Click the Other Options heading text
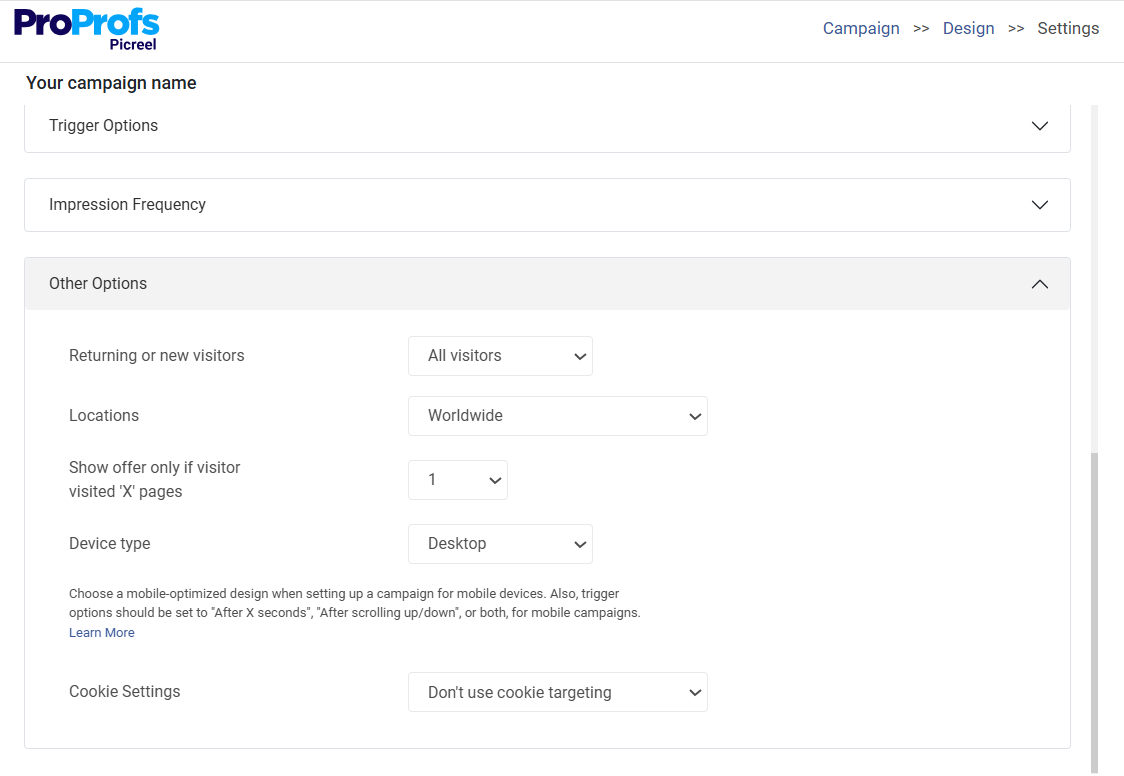1124x776 pixels. tap(97, 284)
